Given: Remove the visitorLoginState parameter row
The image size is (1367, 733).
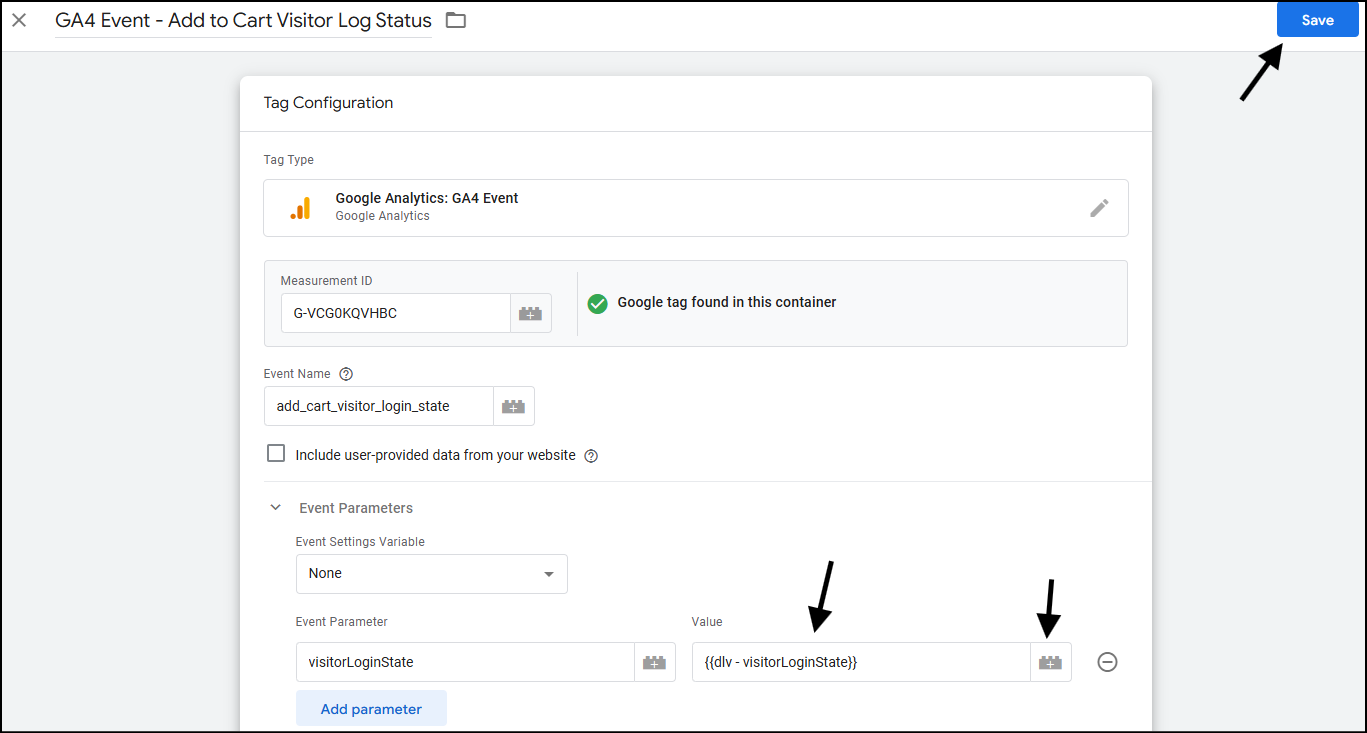Looking at the screenshot, I should (x=1107, y=662).
